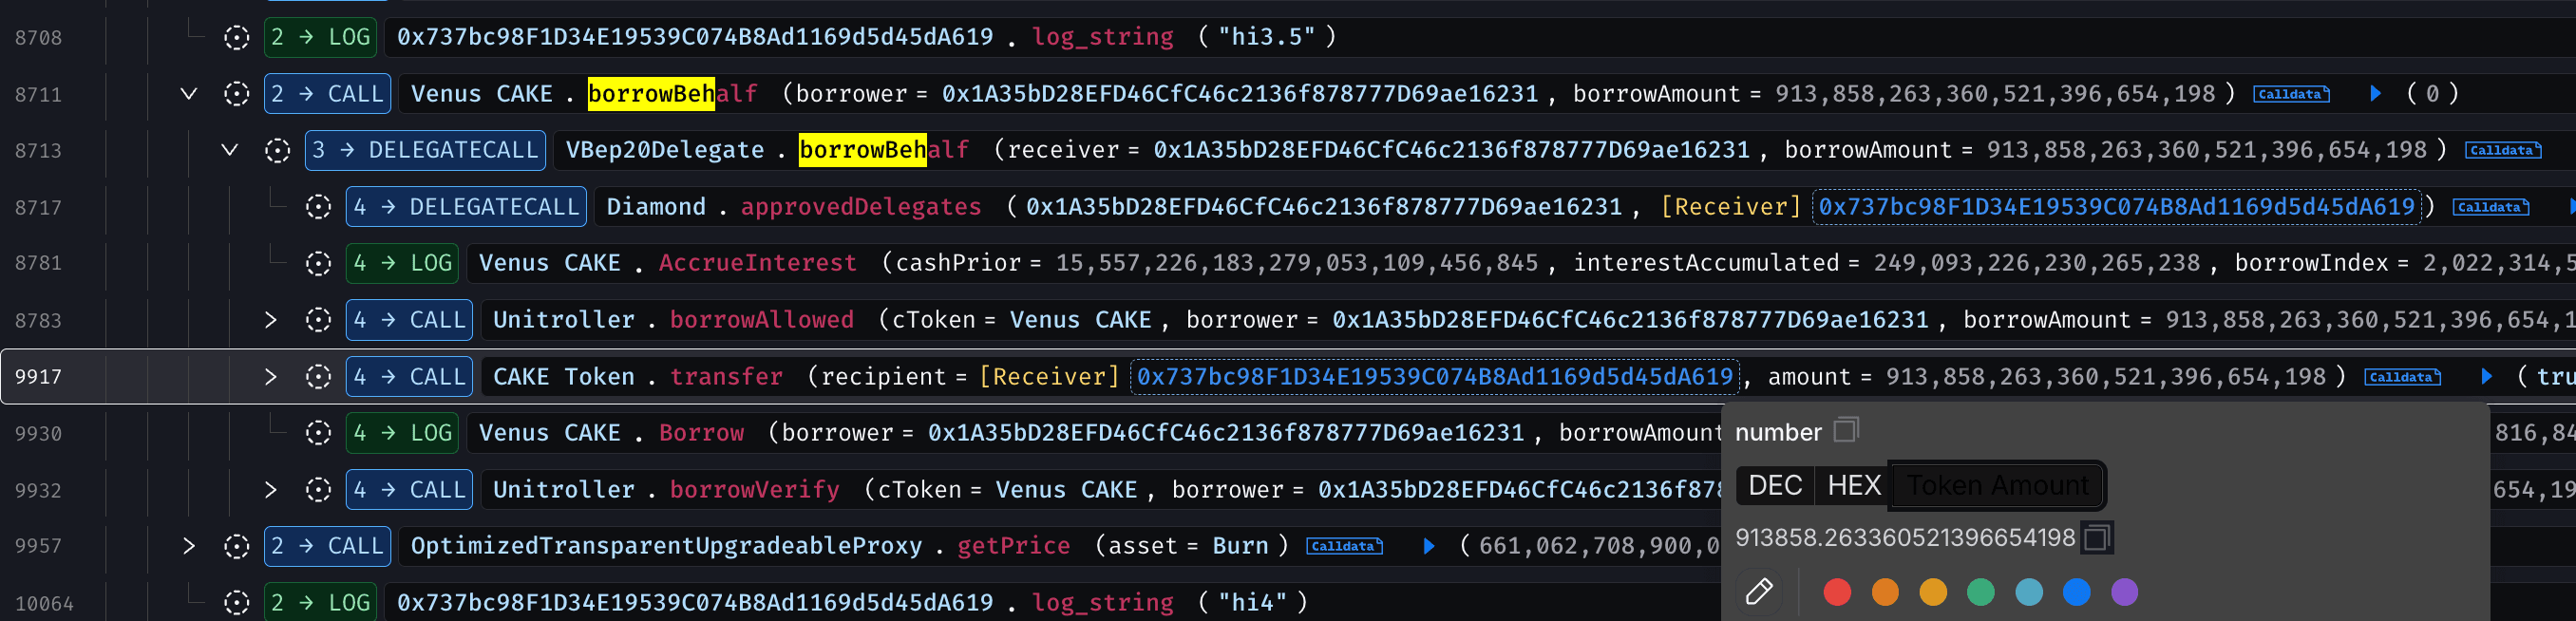Viewport: 2576px width, 621px height.
Task: Expand the Unitroller borrowAllowed call
Action: (x=270, y=320)
